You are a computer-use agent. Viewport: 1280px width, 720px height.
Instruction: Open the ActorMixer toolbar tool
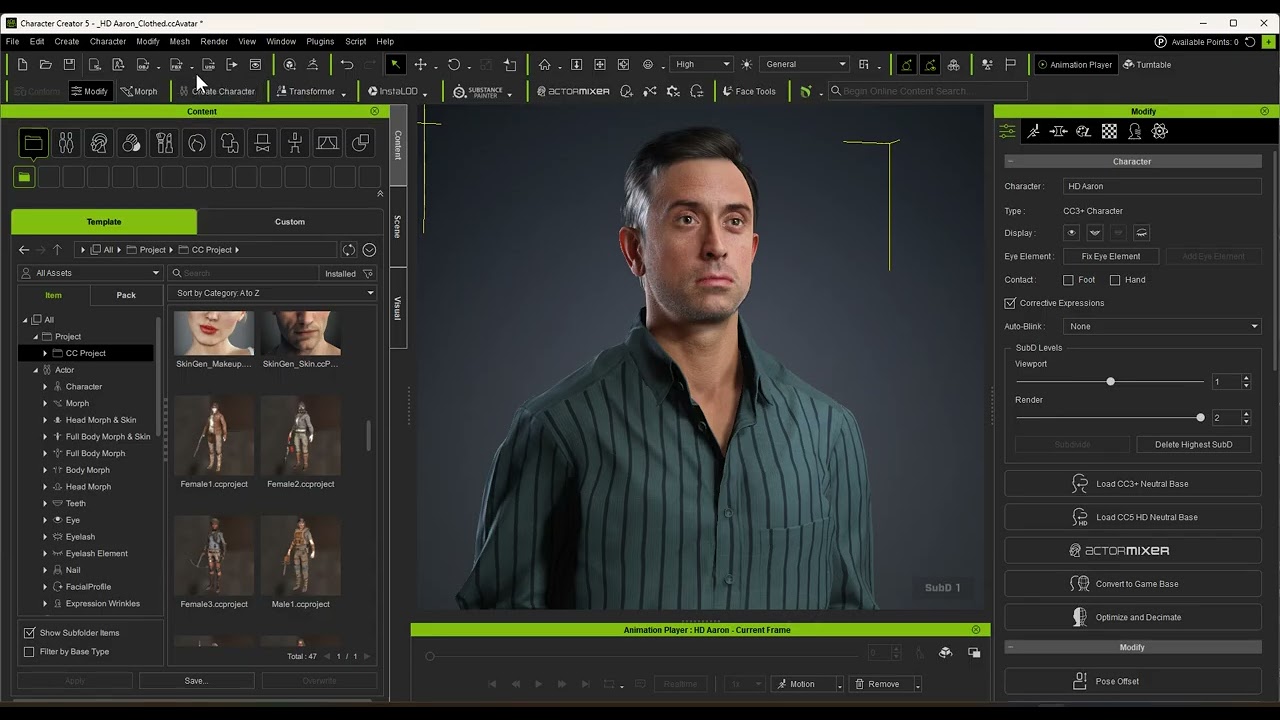[x=573, y=91]
